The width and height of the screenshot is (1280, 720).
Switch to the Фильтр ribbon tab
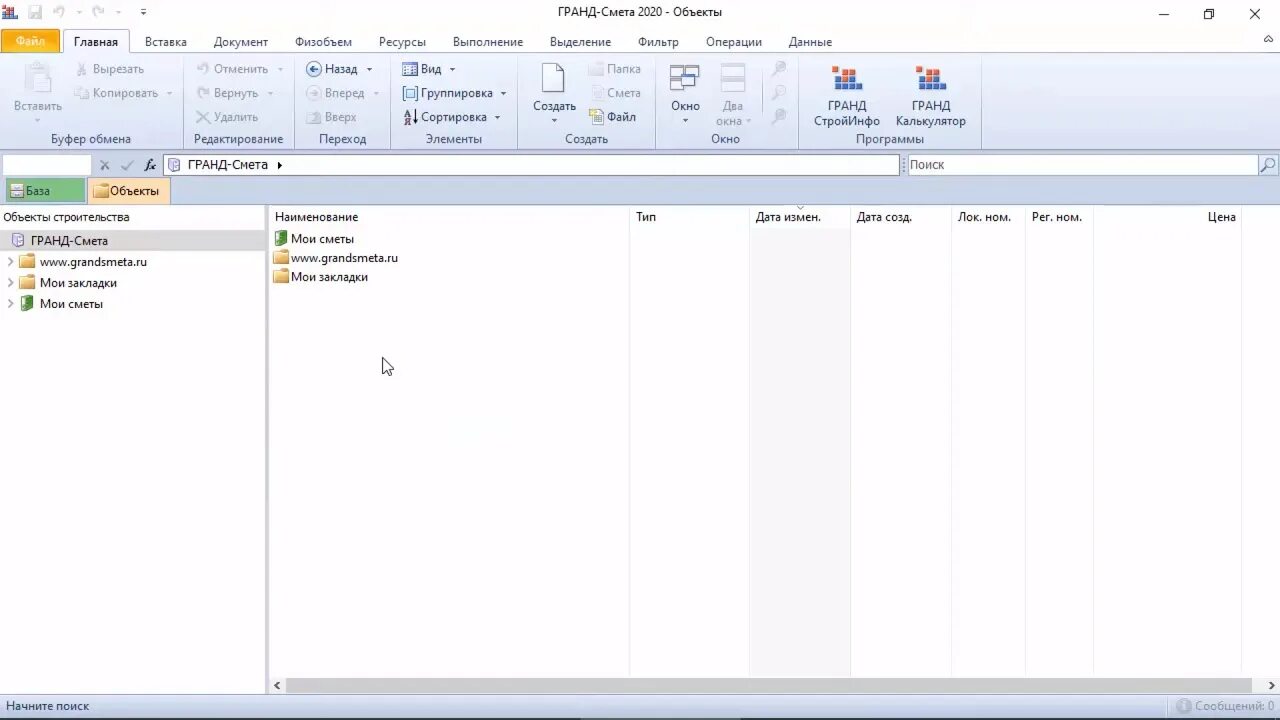[658, 42]
